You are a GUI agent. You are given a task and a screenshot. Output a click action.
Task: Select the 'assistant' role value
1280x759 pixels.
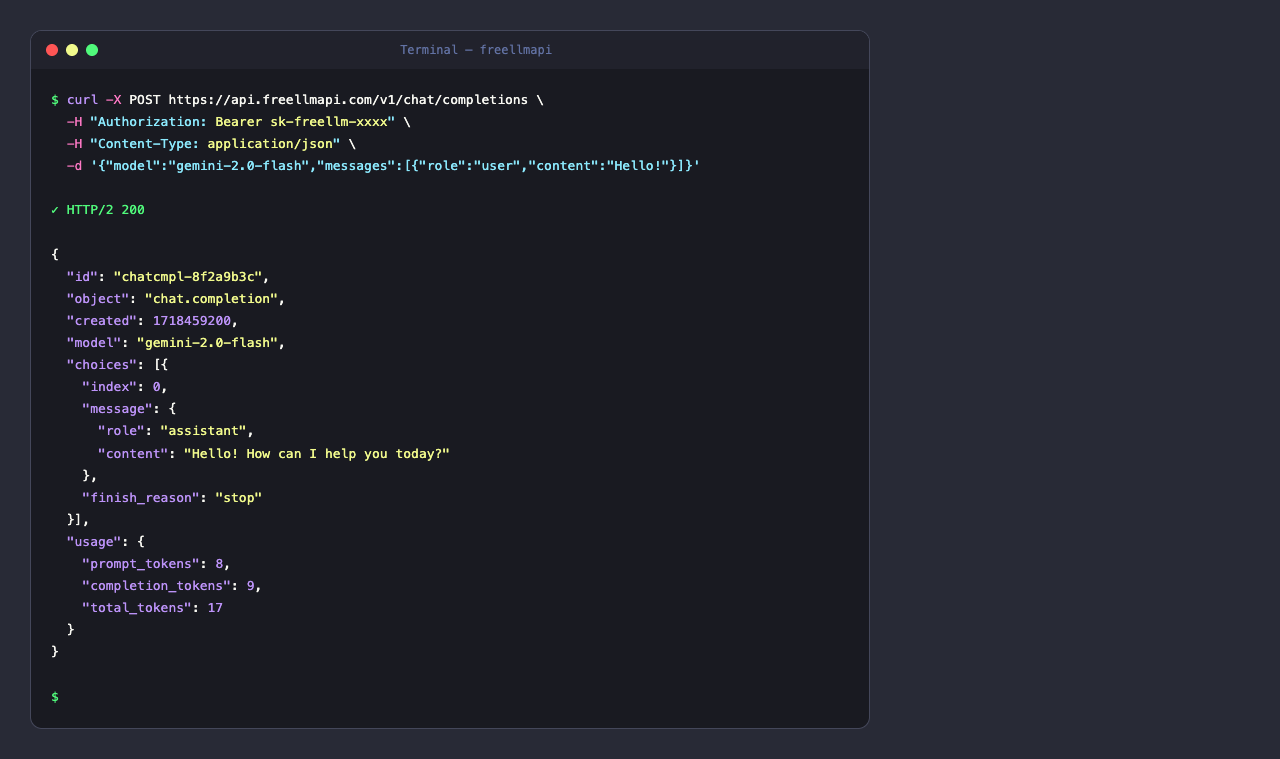click(x=203, y=431)
